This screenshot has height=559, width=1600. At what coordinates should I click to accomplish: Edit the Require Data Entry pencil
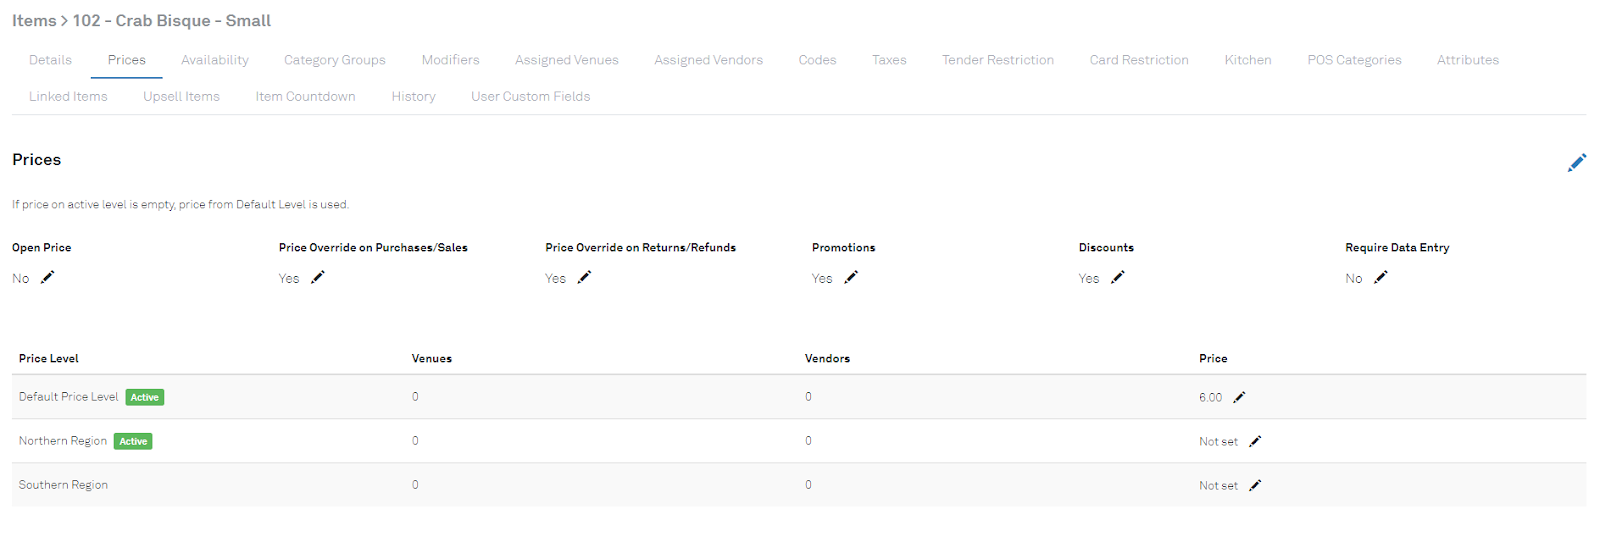point(1381,277)
